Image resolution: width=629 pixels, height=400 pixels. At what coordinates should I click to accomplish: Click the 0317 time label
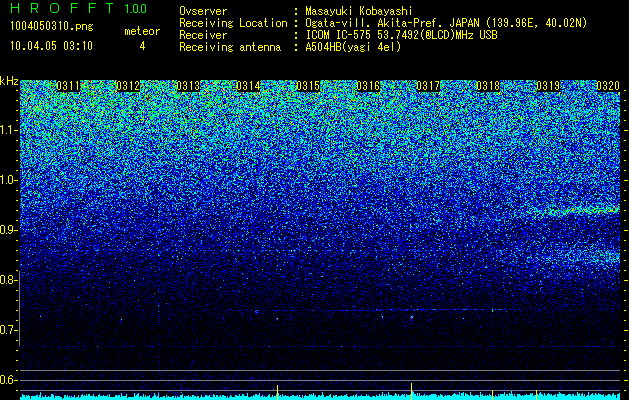[428, 86]
